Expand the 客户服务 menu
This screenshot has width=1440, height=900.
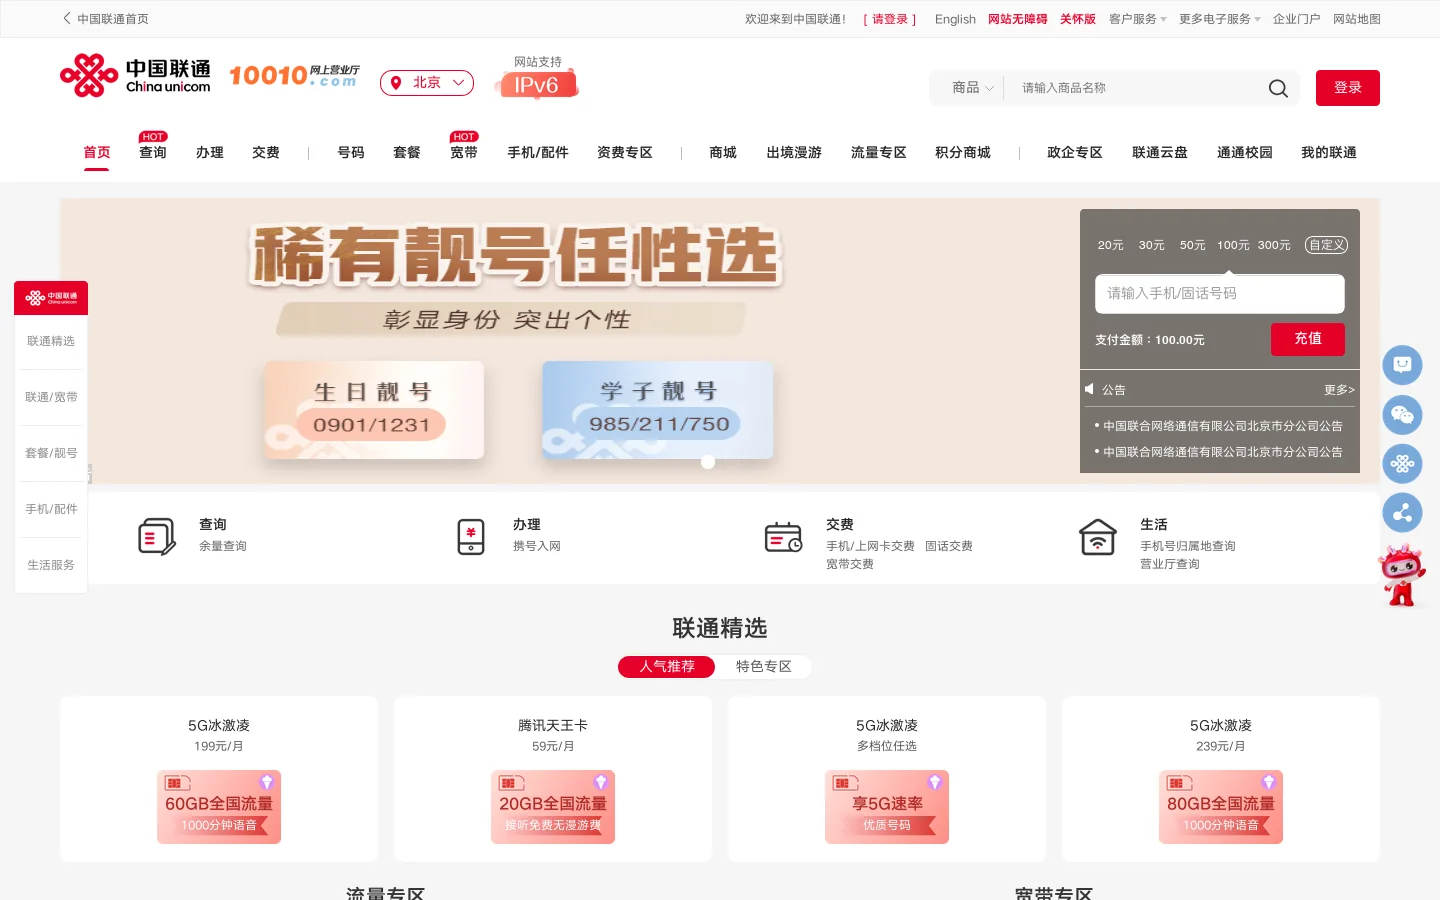(x=1138, y=19)
